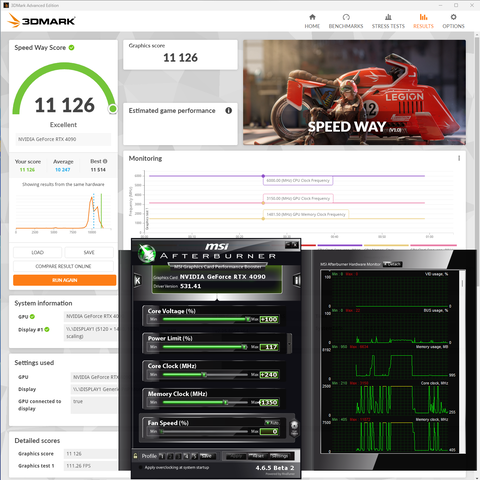480x480 pixels.
Task: Go to the Home tab
Action: tap(312, 21)
